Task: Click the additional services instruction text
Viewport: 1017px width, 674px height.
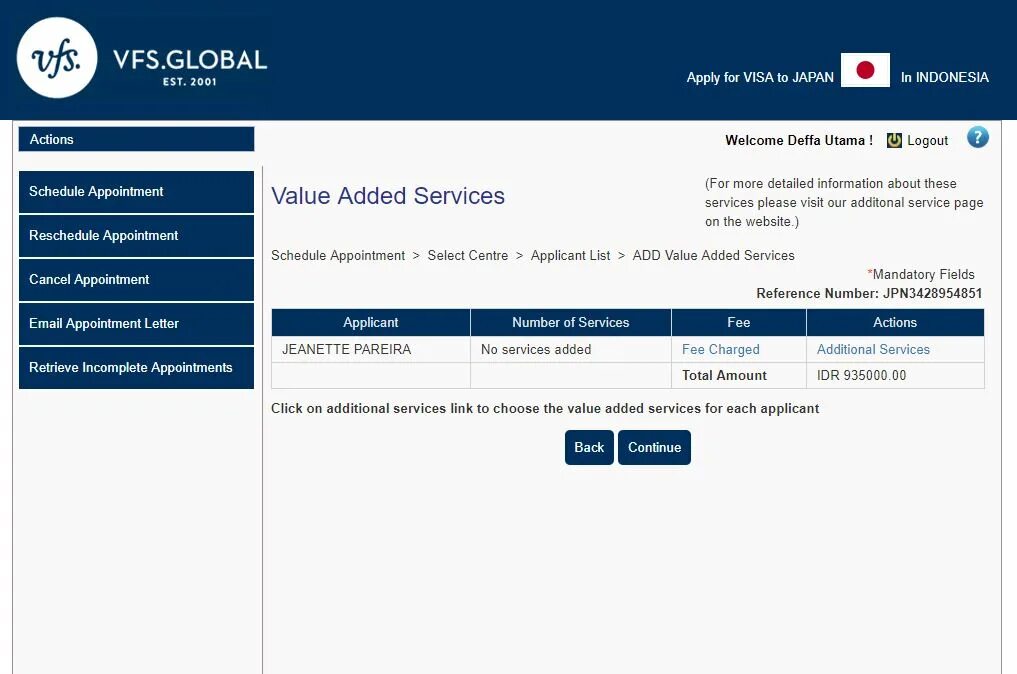Action: 545,409
